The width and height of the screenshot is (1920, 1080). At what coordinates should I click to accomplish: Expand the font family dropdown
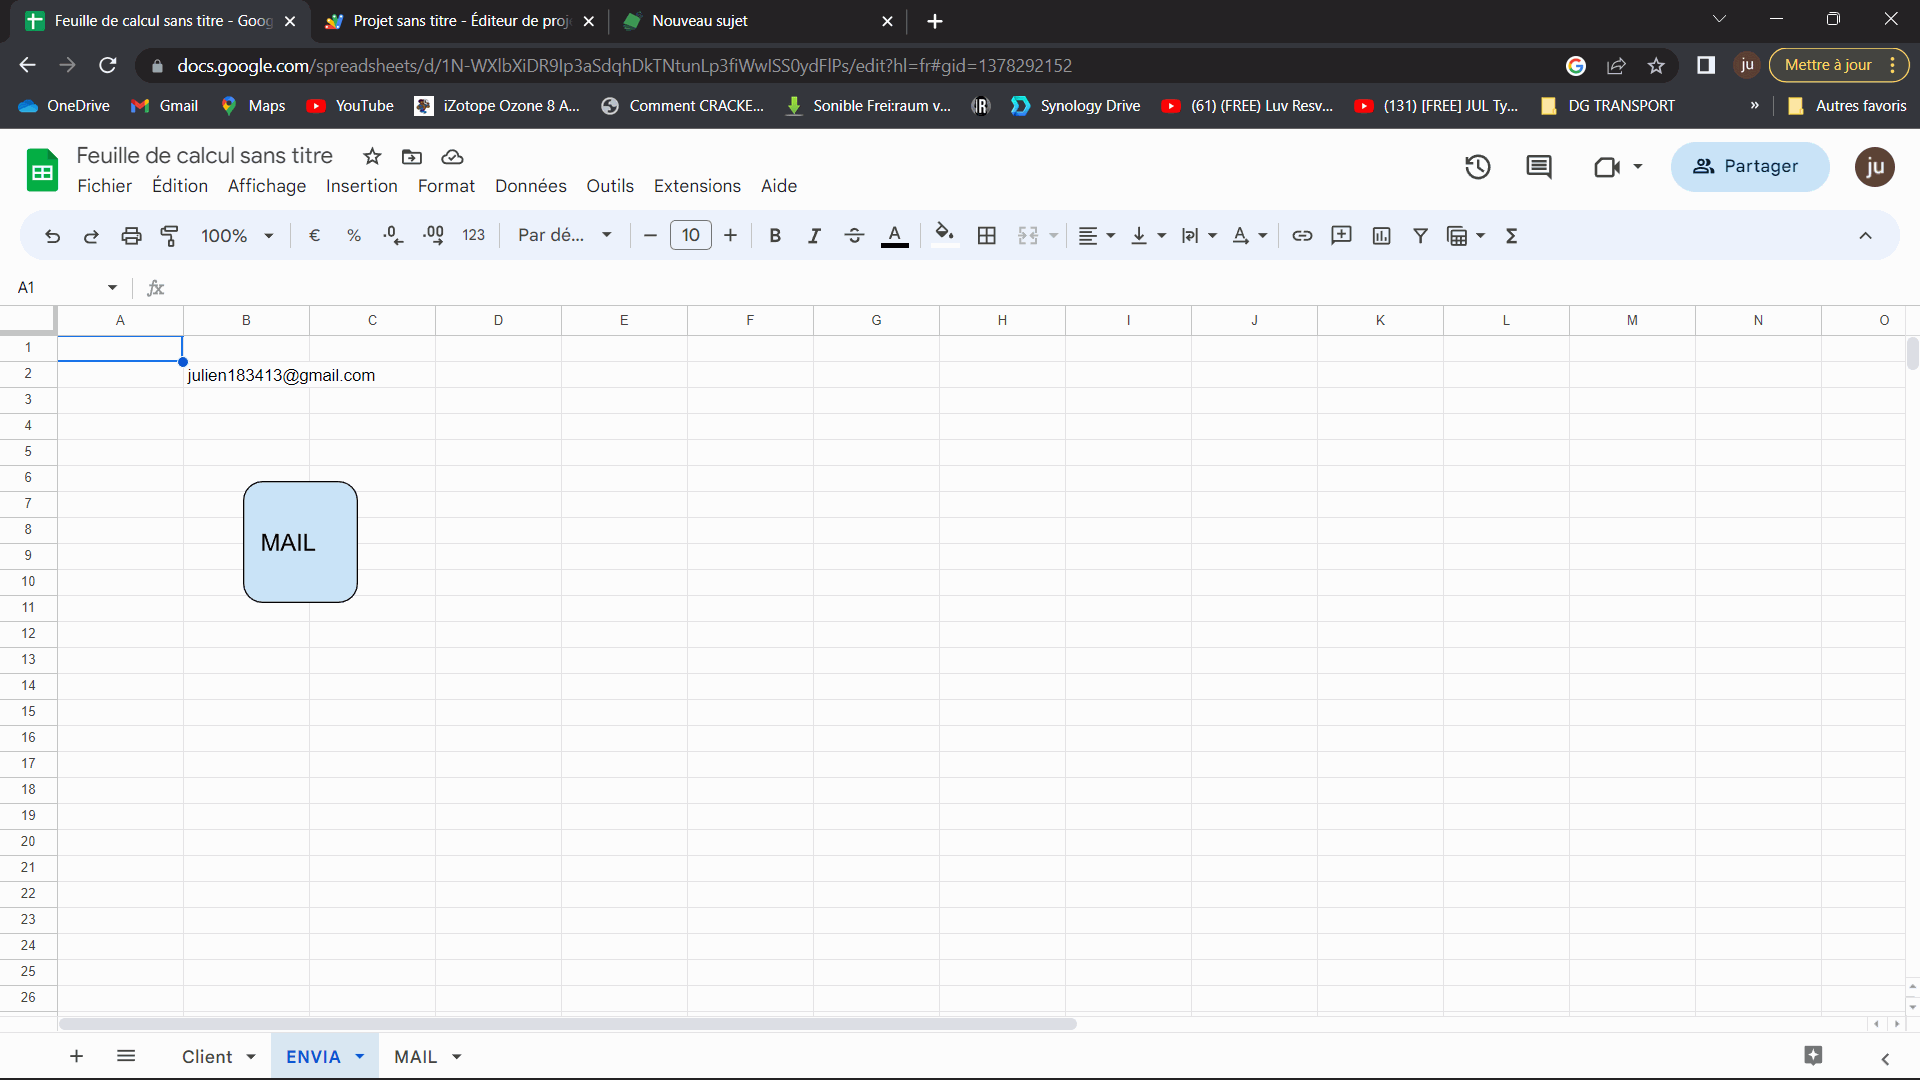click(564, 236)
